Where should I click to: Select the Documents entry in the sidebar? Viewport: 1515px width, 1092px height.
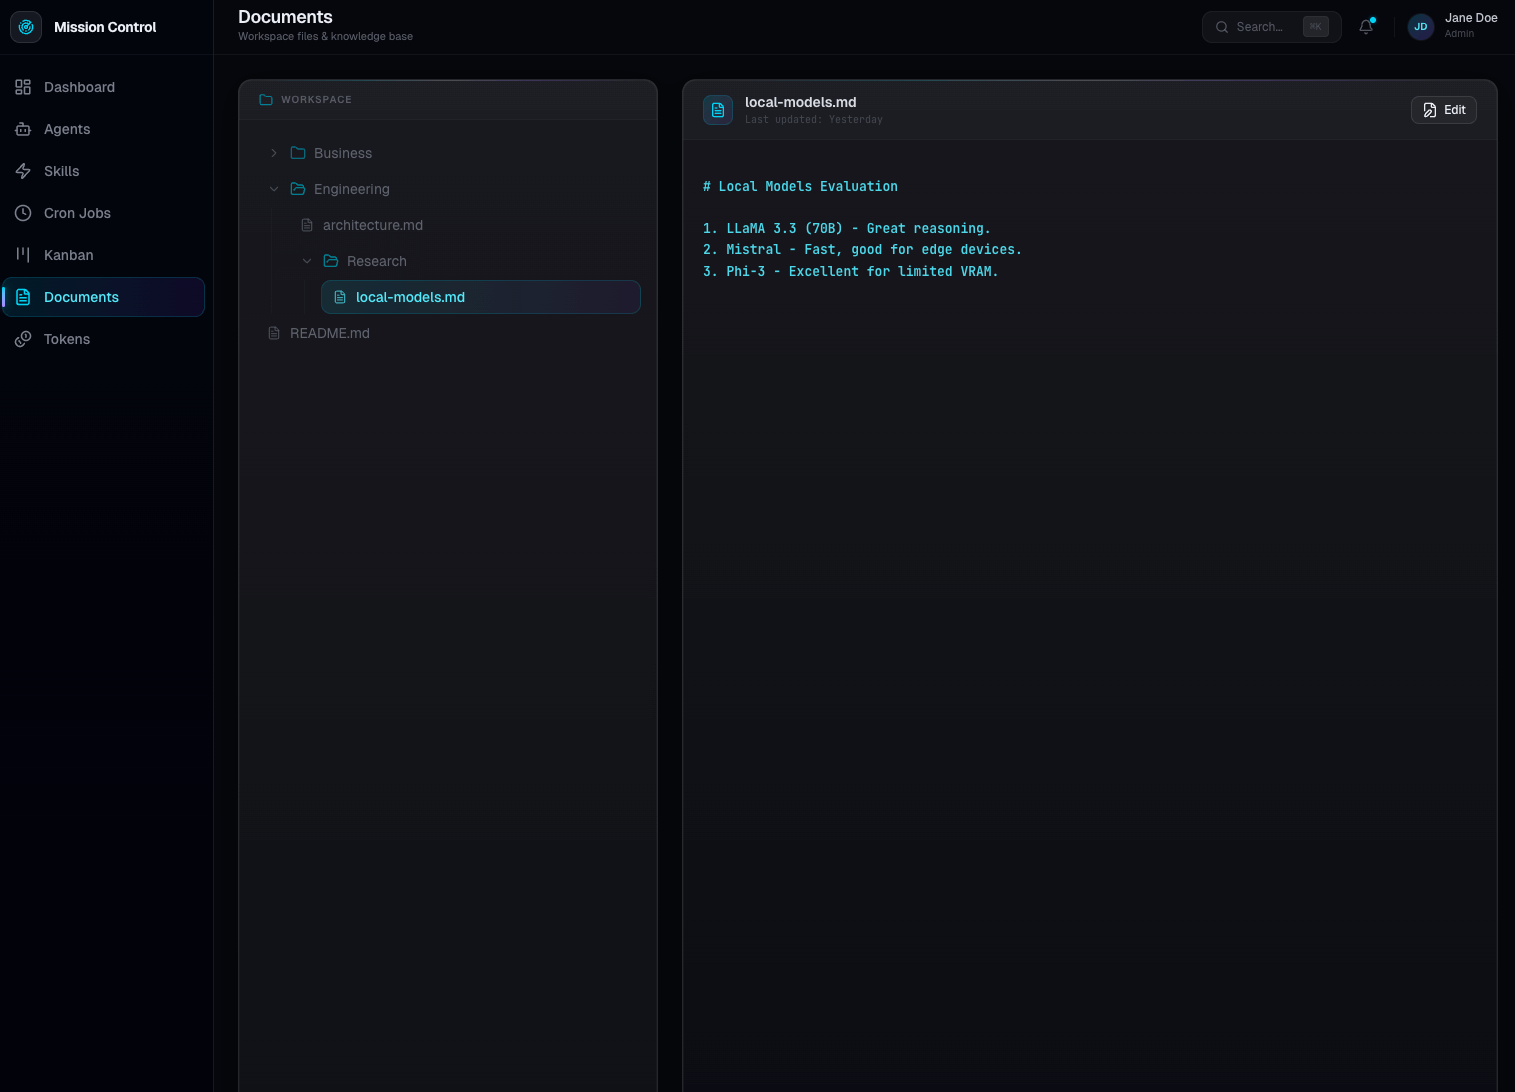coord(80,297)
